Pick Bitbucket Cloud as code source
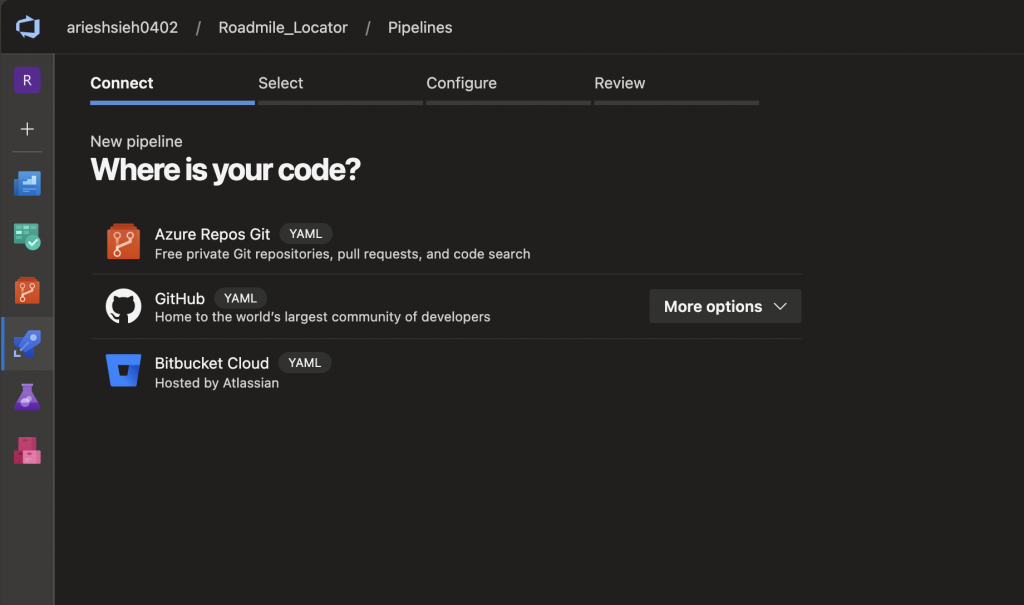Screen dimensions: 1024x605 [x=211, y=363]
